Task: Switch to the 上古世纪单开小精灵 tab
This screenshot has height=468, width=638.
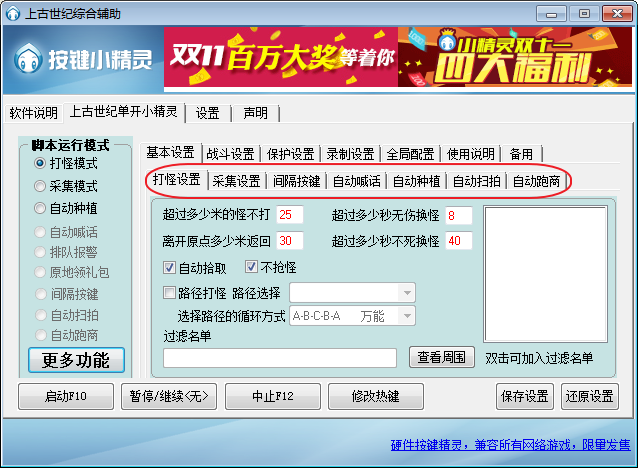Action: [124, 111]
